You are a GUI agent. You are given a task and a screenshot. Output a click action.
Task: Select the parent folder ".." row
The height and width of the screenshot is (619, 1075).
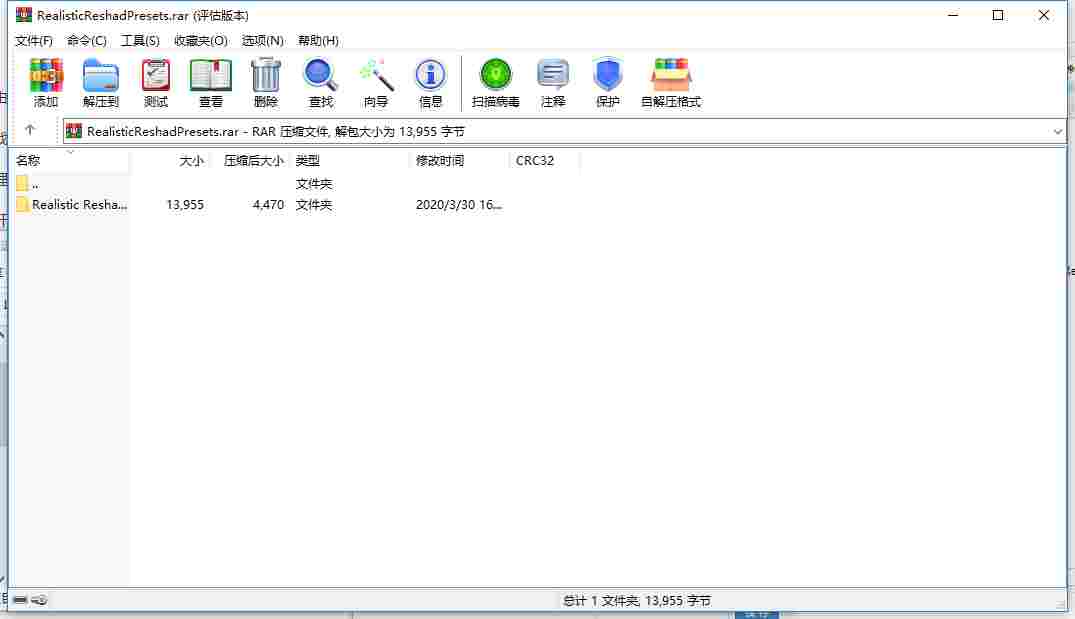[71, 184]
